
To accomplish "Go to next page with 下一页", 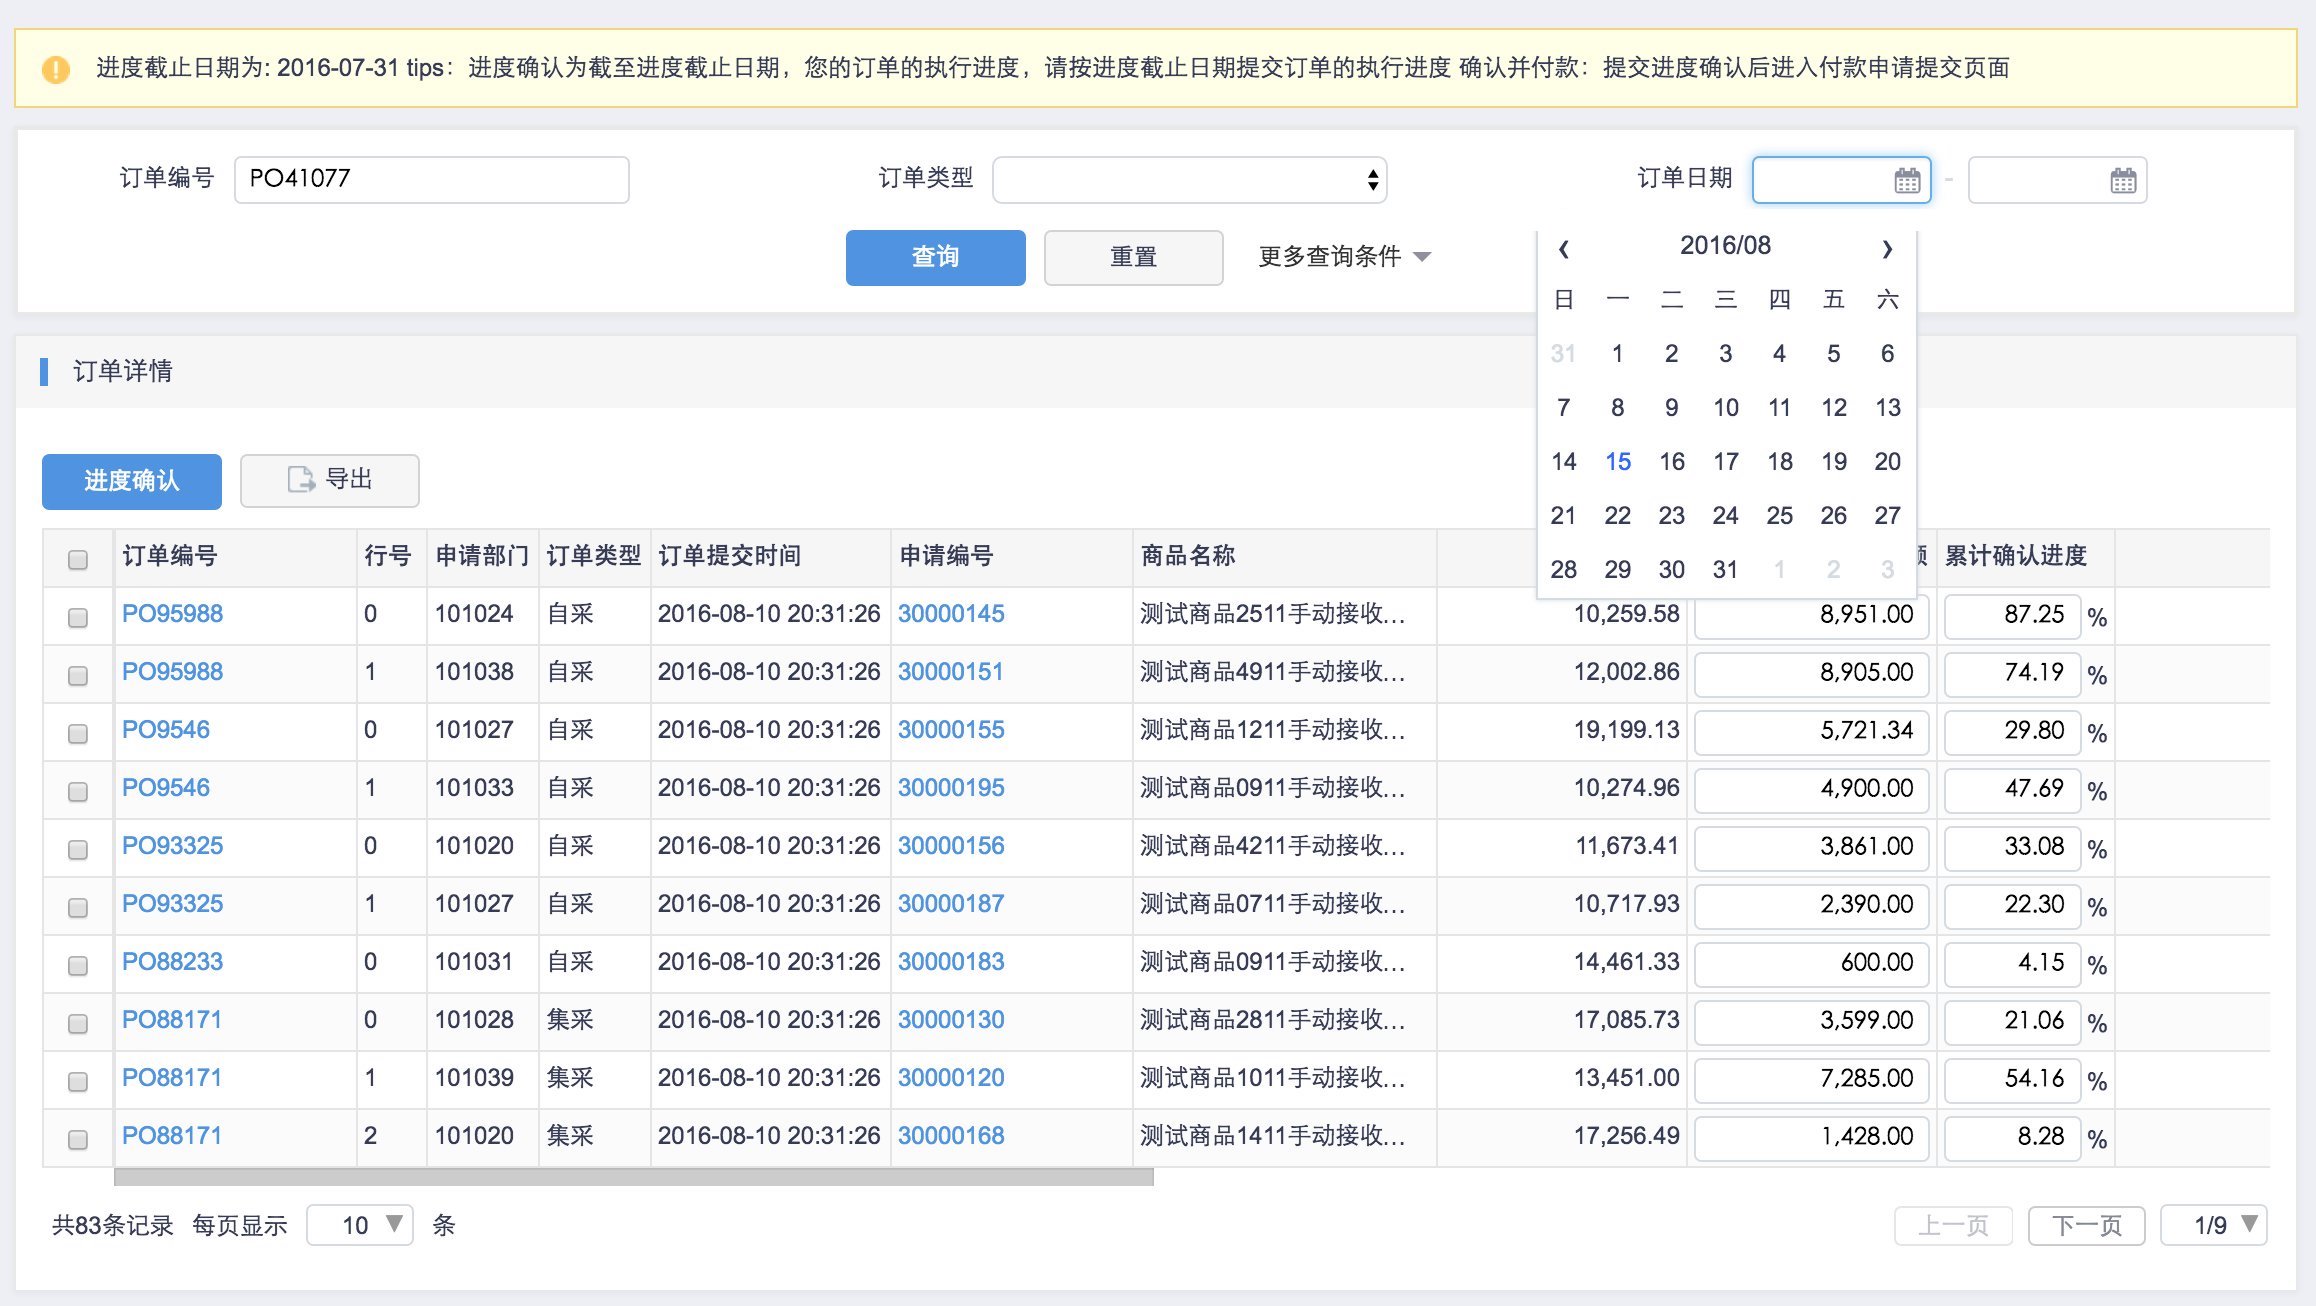I will (x=2087, y=1225).
